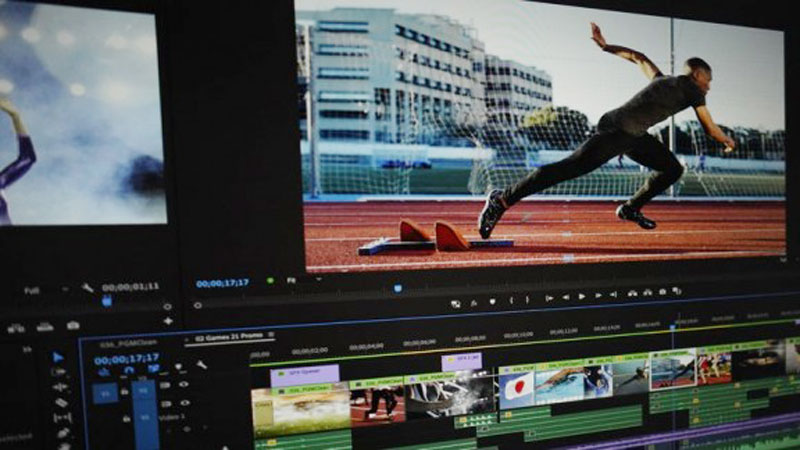Click the Program monitor scrub bar playhead
This screenshot has width=800, height=450.
tap(397, 288)
